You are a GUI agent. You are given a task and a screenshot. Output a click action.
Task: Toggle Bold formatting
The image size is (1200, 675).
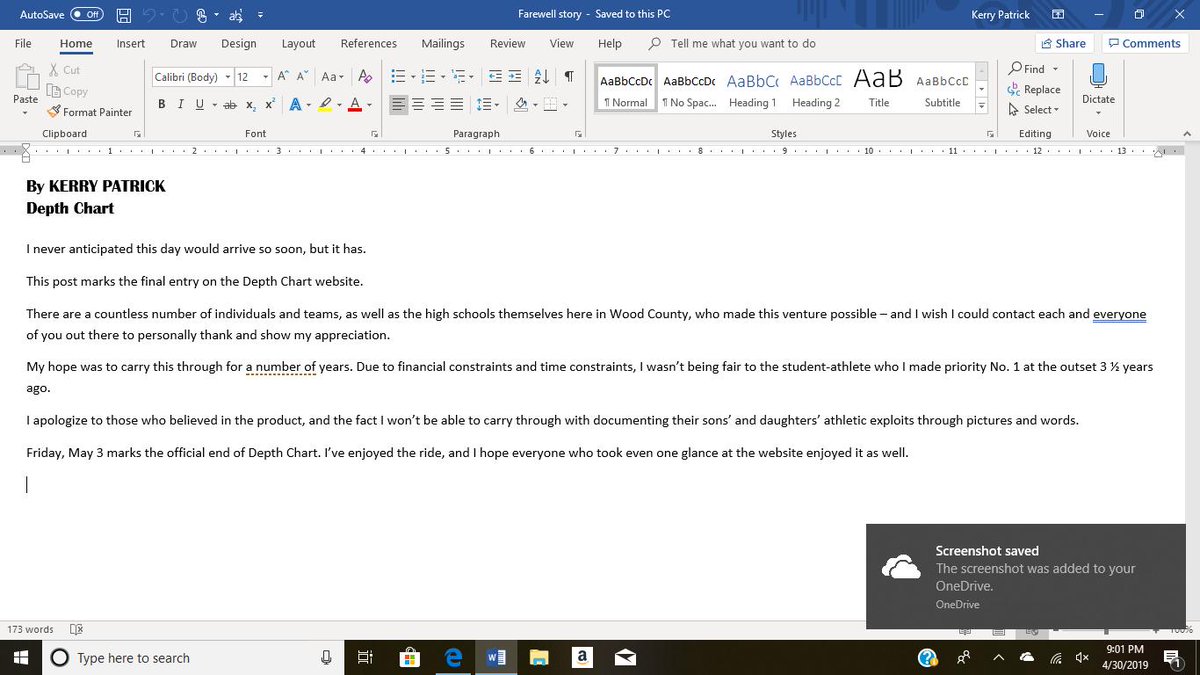(162, 104)
